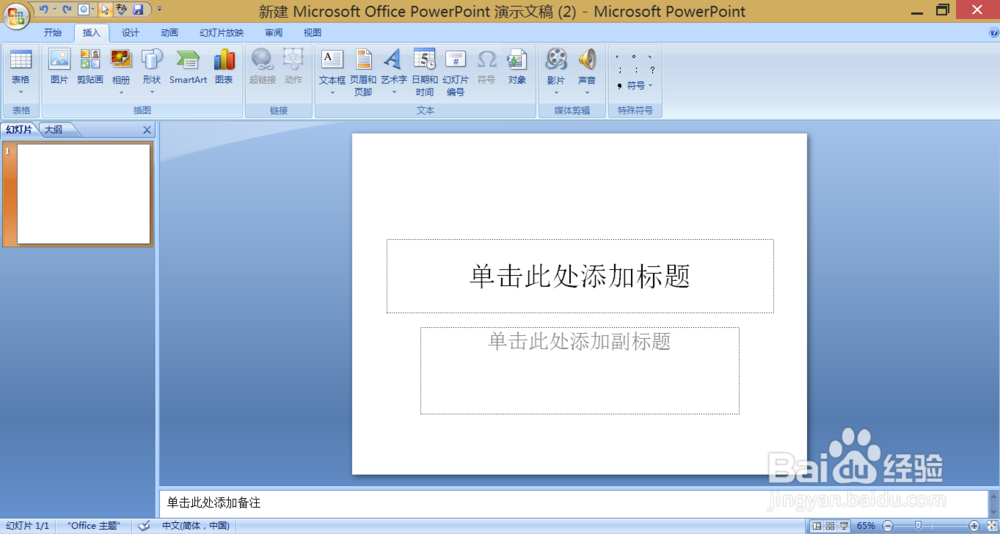Image resolution: width=1000 pixels, height=534 pixels.
Task: Click the notes pane scroll down arrow
Action: [x=993, y=512]
